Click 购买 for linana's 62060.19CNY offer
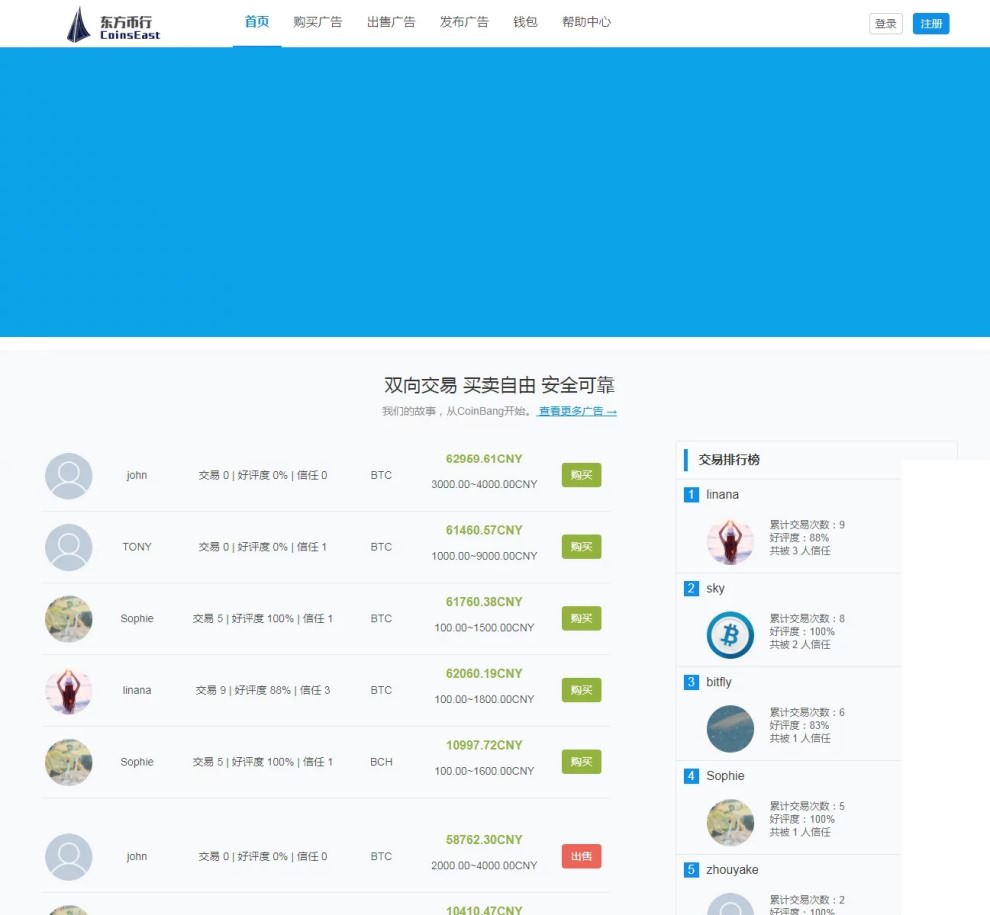 coord(581,690)
